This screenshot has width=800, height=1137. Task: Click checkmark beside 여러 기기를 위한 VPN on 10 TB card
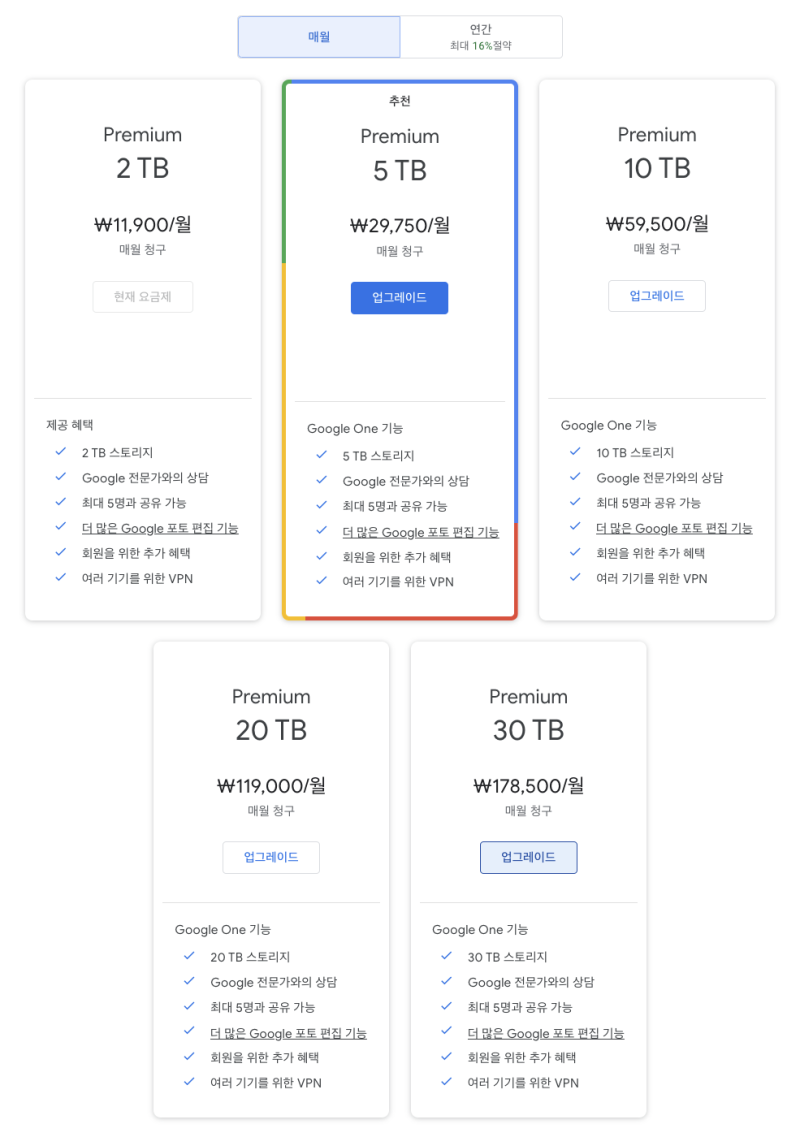point(574,578)
